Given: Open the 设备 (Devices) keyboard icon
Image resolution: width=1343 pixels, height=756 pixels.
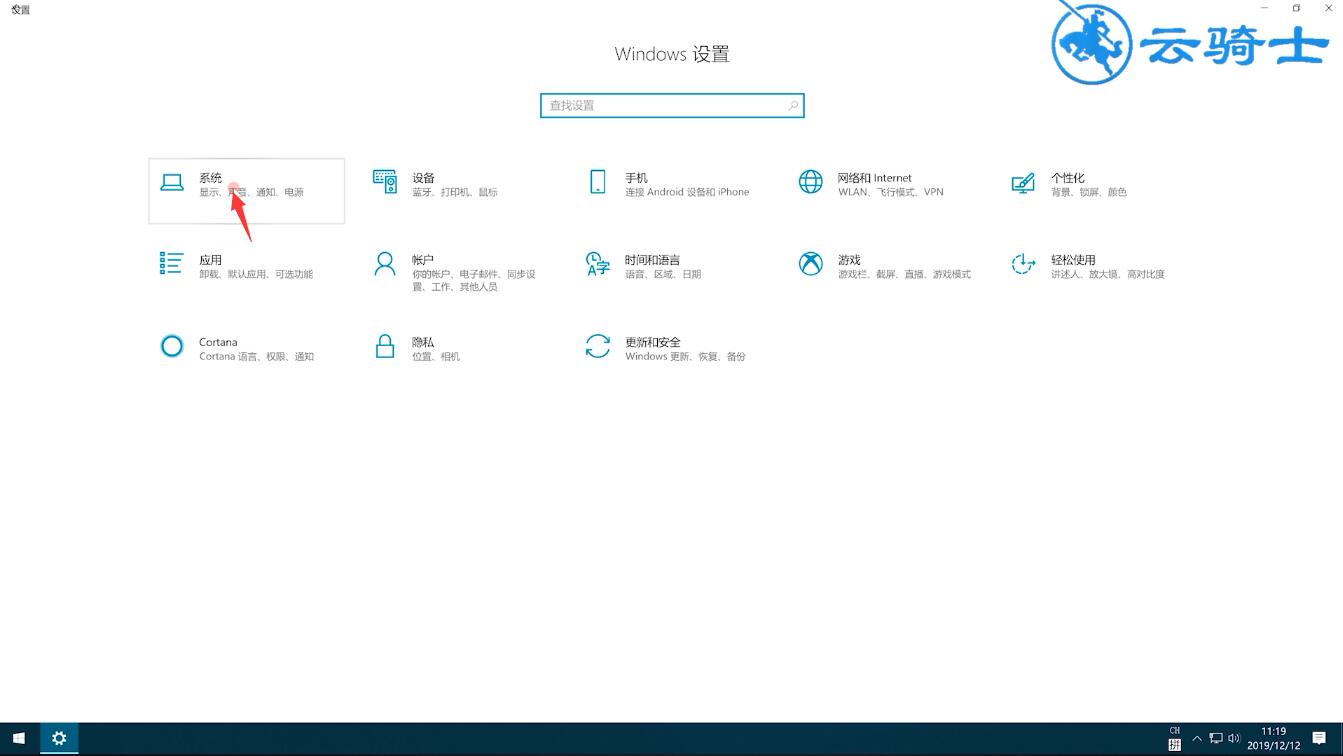Looking at the screenshot, I should 385,182.
